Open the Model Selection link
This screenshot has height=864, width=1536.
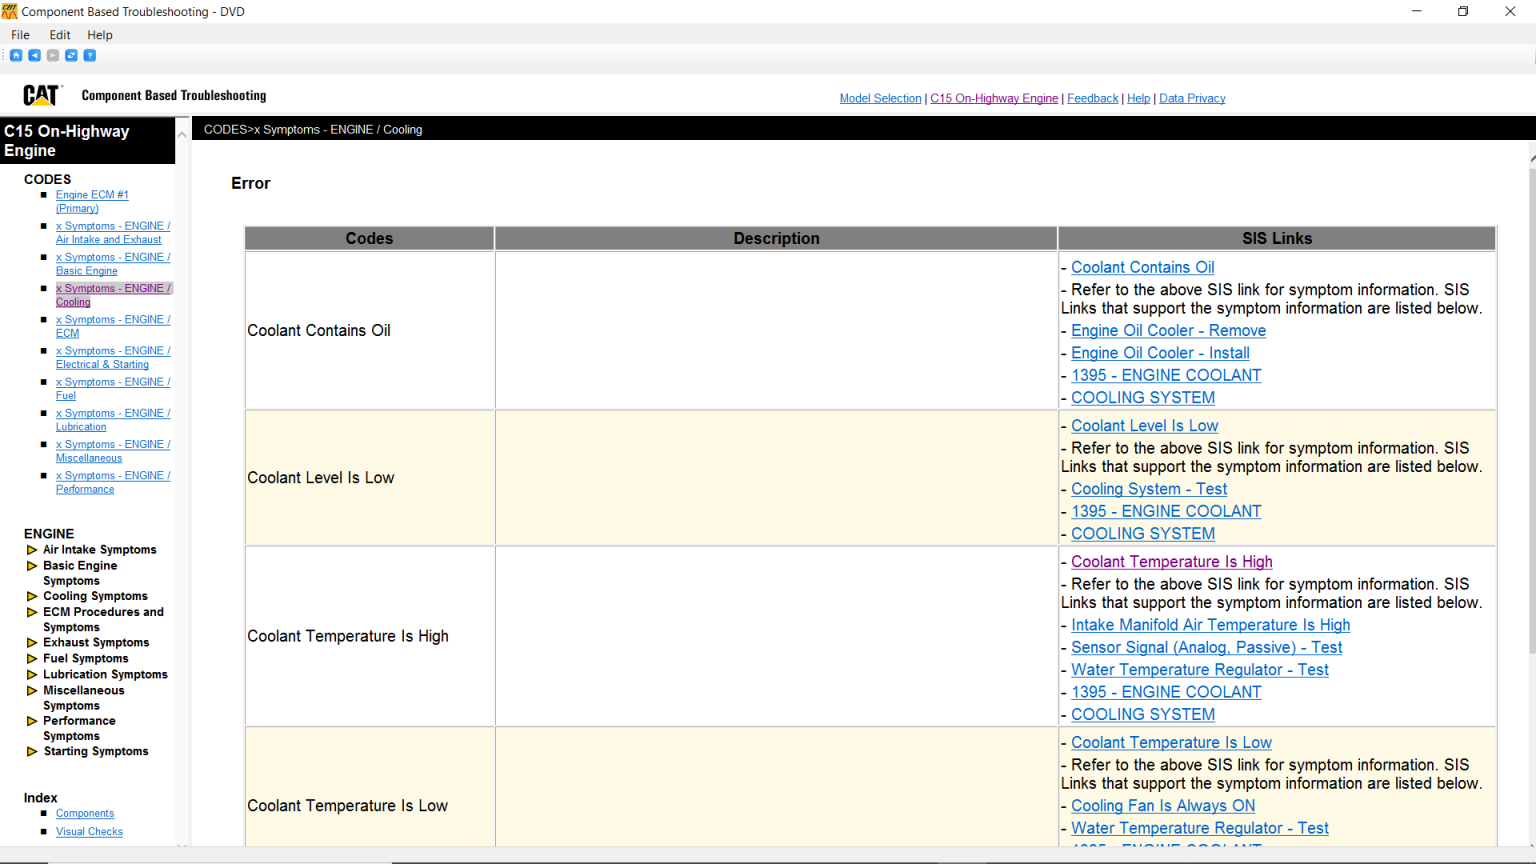880,97
